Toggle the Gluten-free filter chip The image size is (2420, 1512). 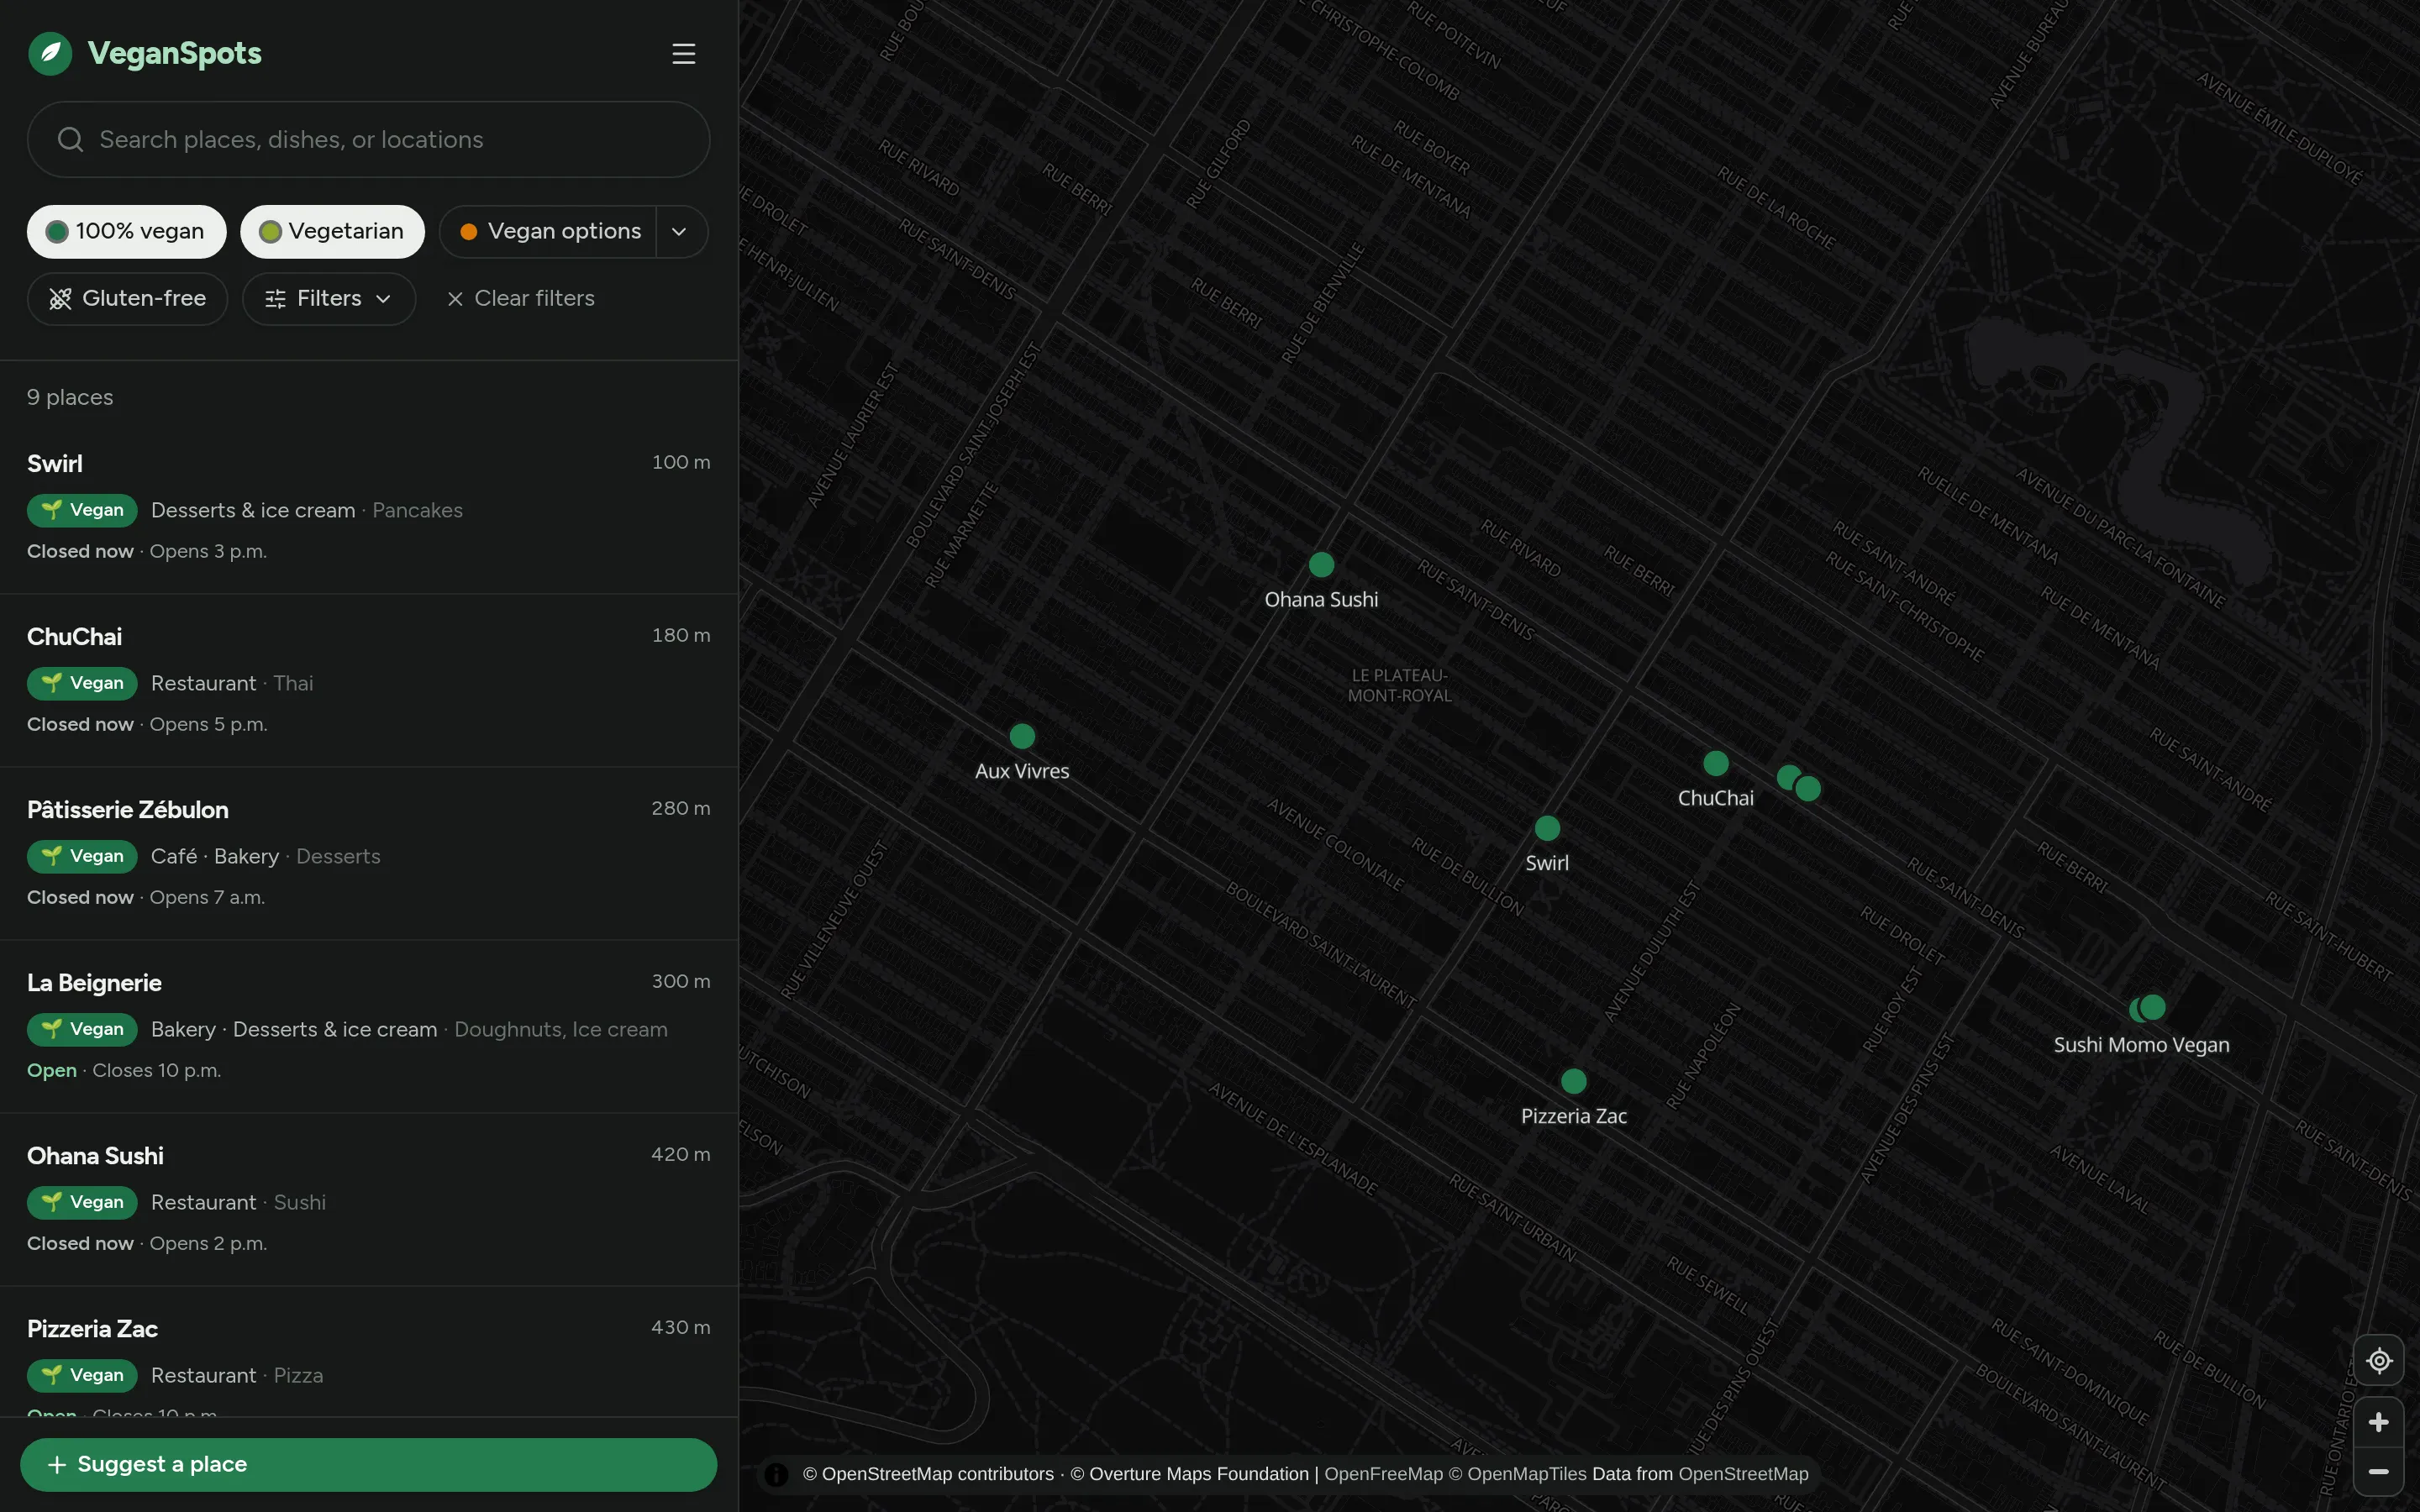coord(127,299)
